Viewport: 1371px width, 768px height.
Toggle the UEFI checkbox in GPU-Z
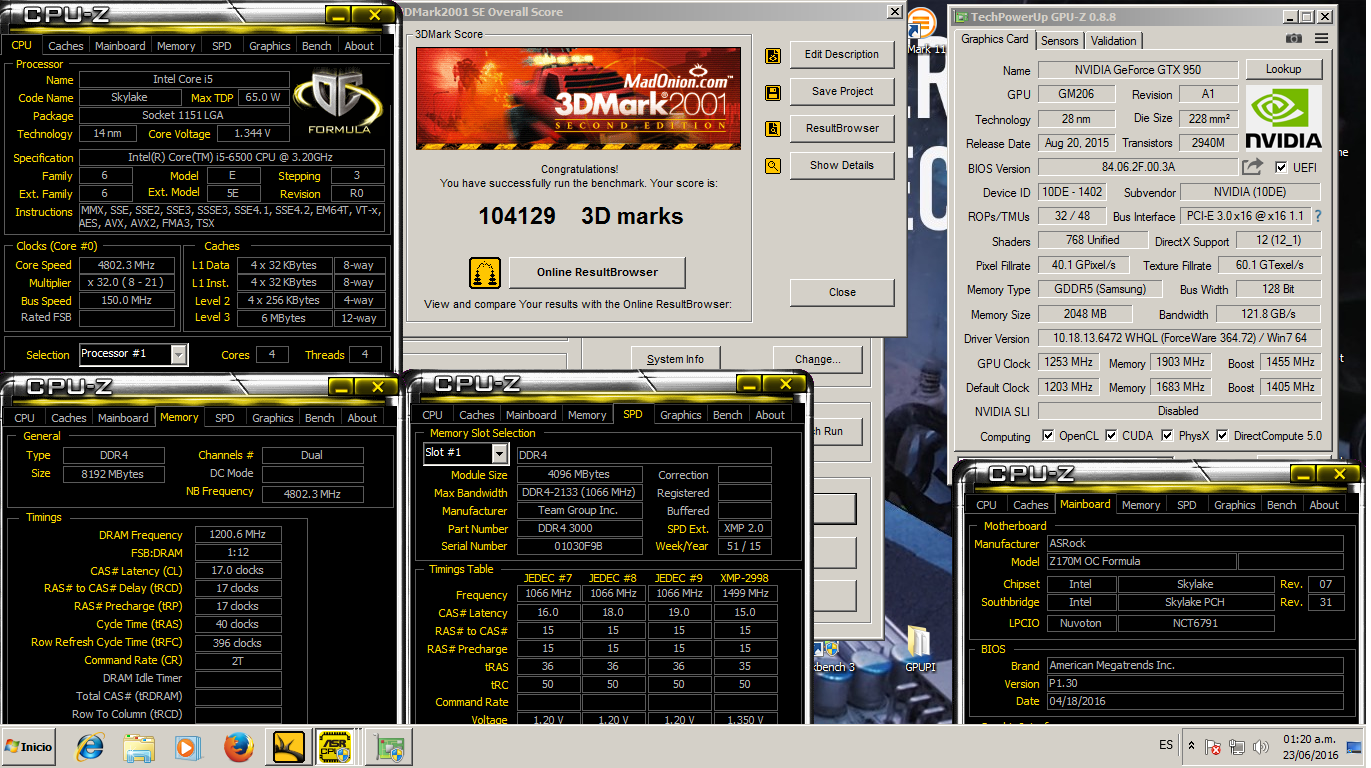tap(1282, 167)
